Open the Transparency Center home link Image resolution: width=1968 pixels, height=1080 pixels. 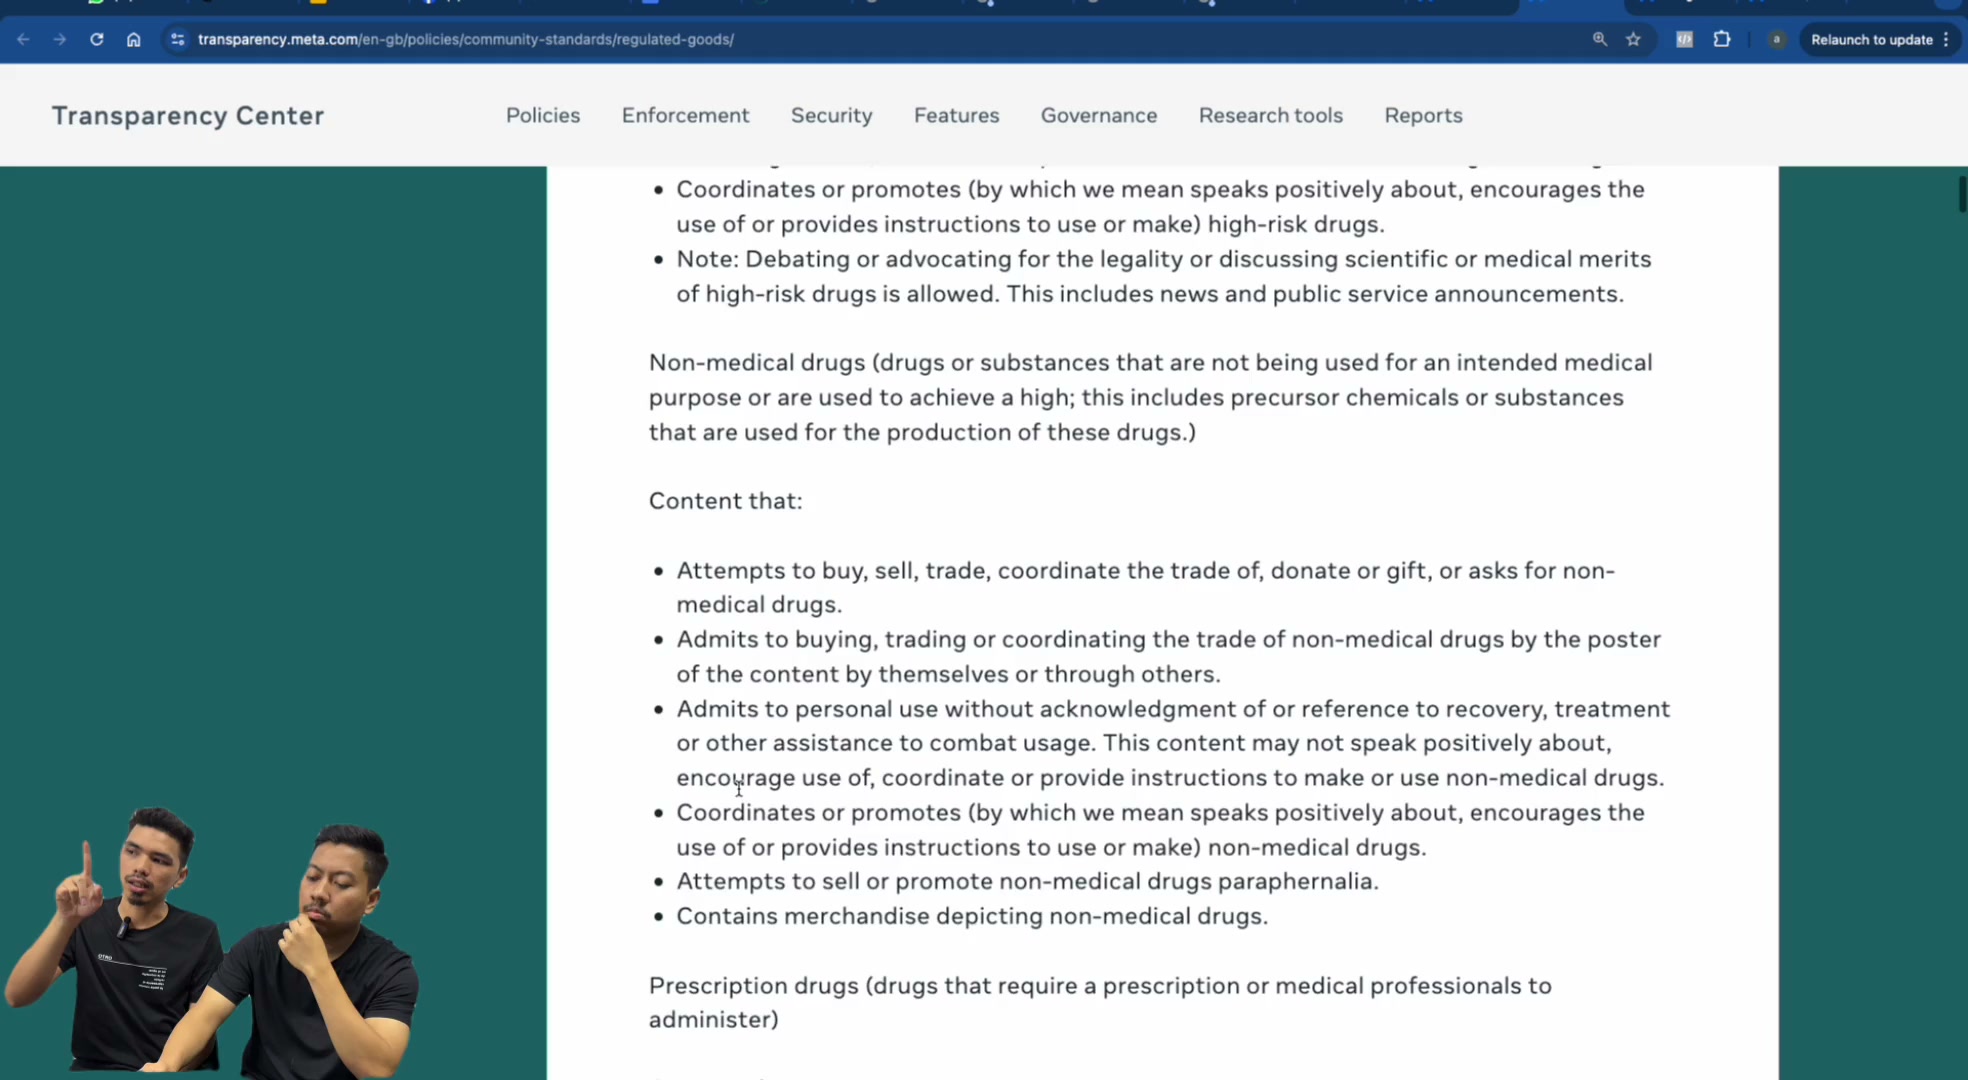pos(188,115)
